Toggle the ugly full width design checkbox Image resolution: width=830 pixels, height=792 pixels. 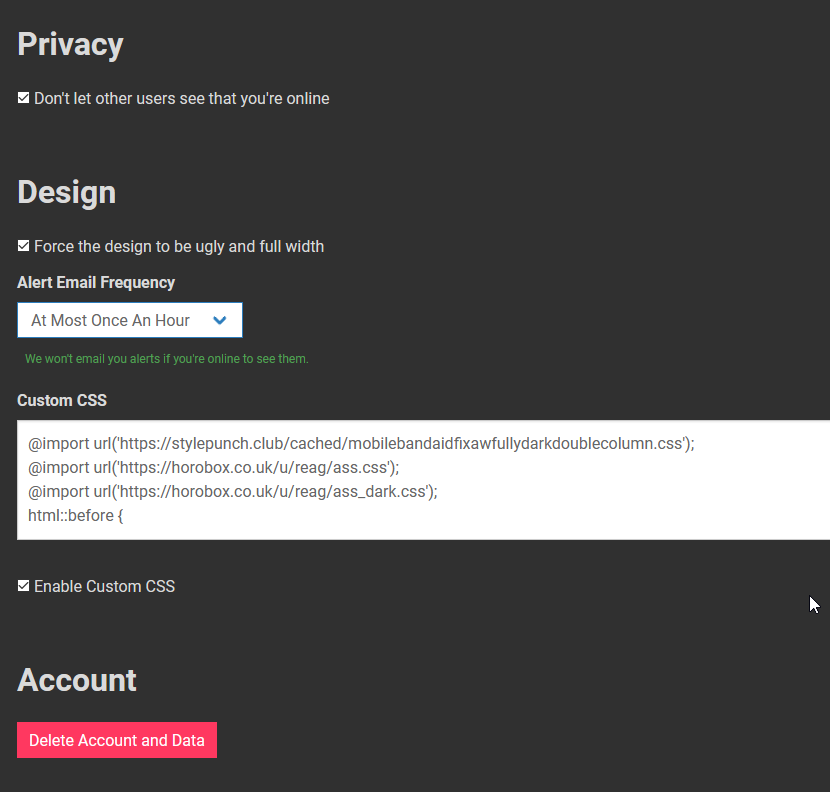pos(23,246)
